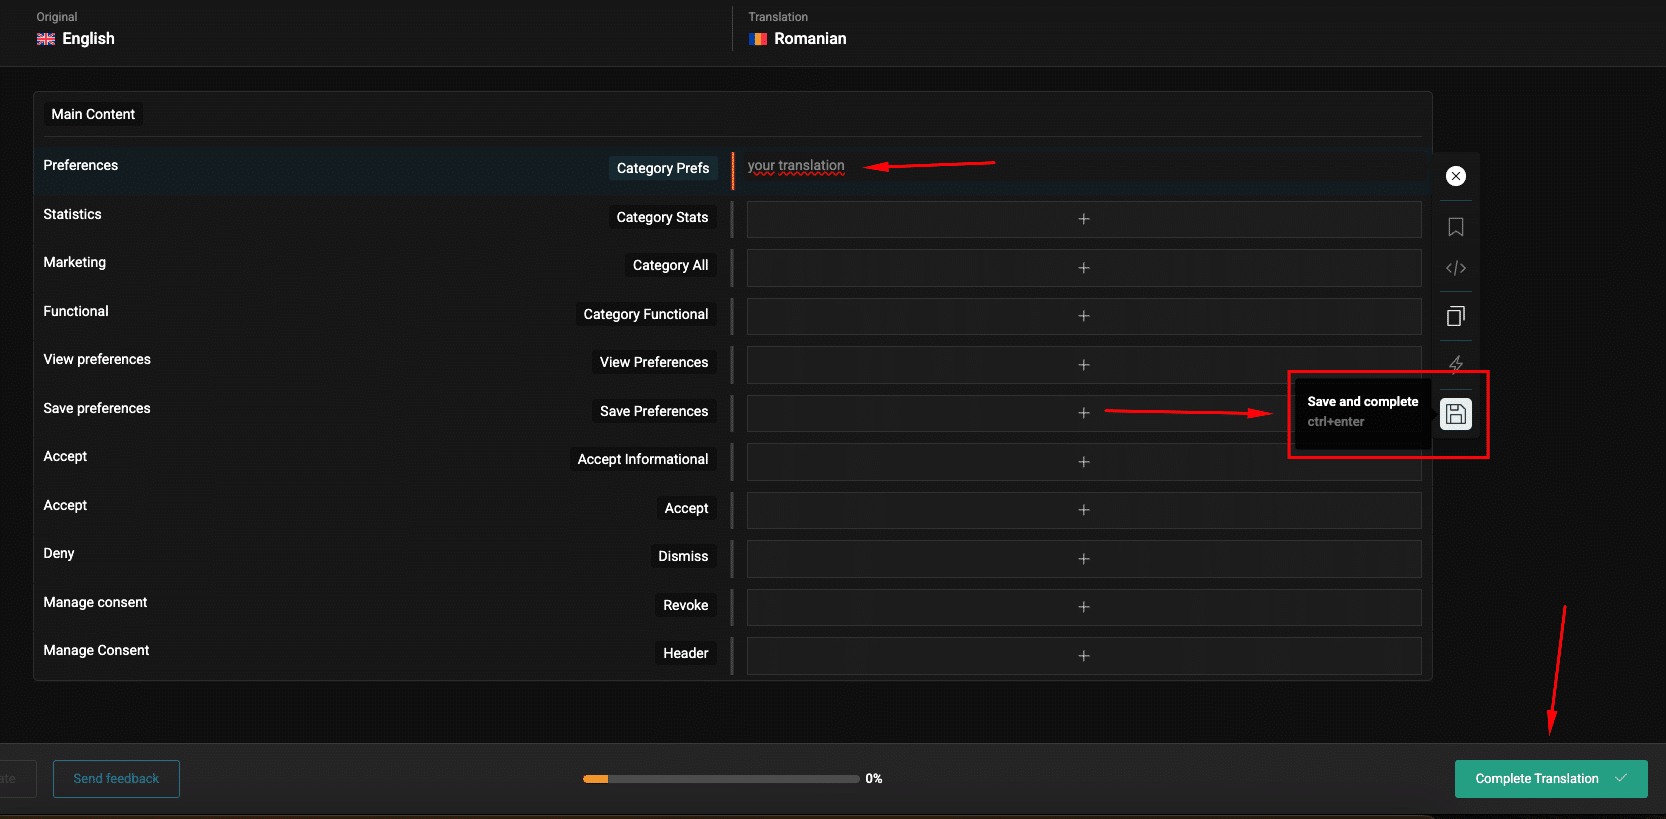Click the Romanian flag icon
This screenshot has width=1666, height=819.
click(758, 39)
